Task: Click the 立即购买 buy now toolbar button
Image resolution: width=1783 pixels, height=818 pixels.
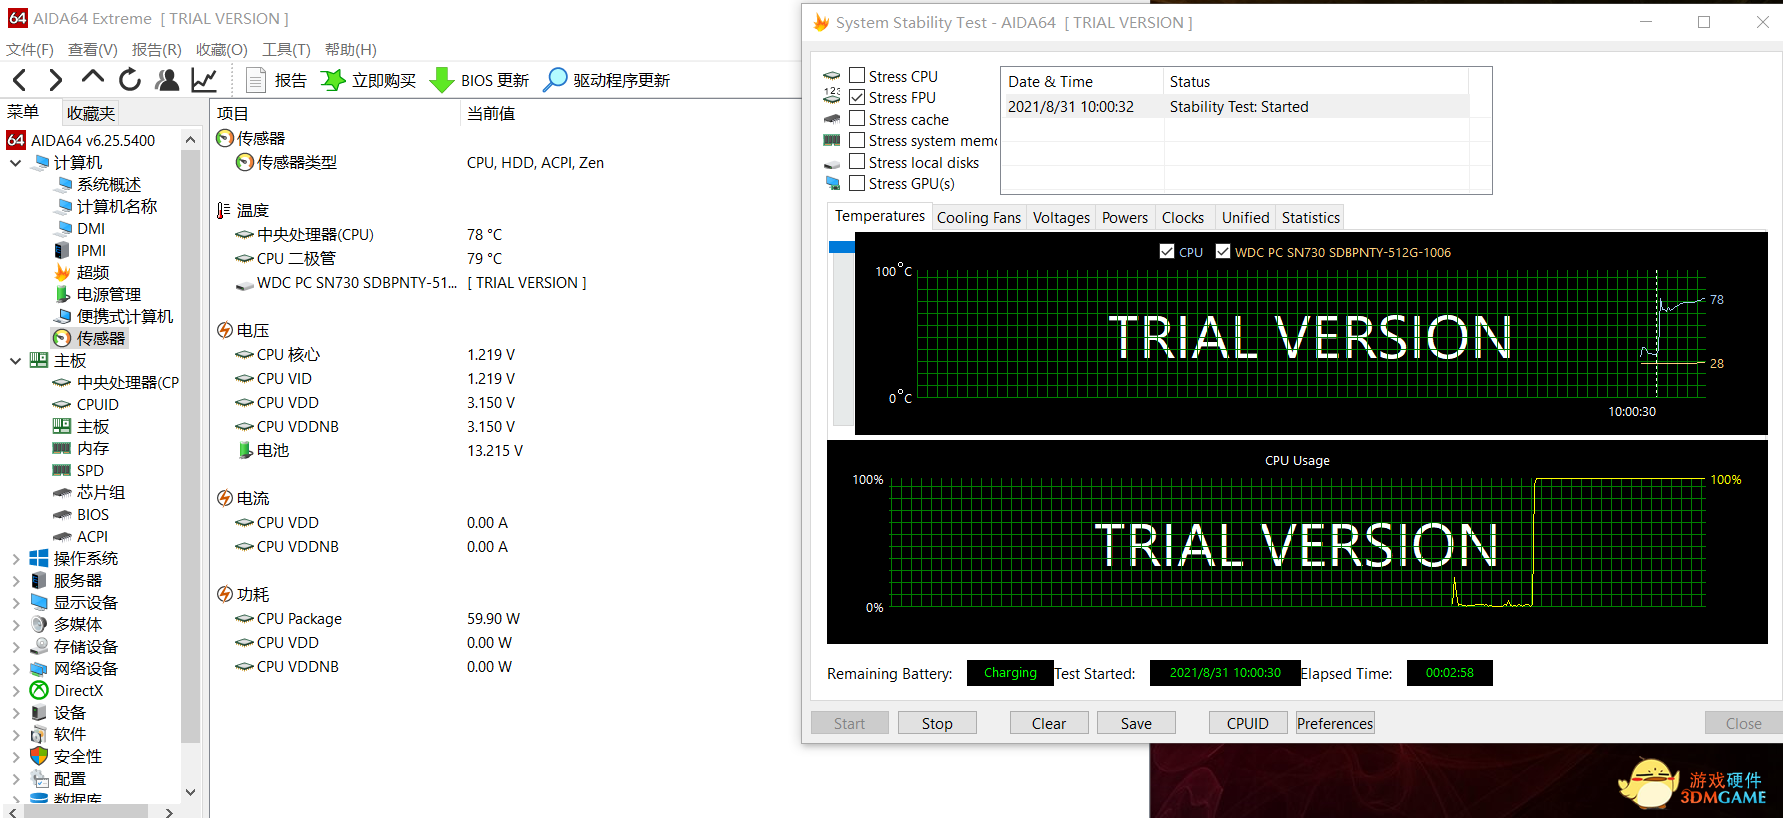Action: tap(368, 80)
